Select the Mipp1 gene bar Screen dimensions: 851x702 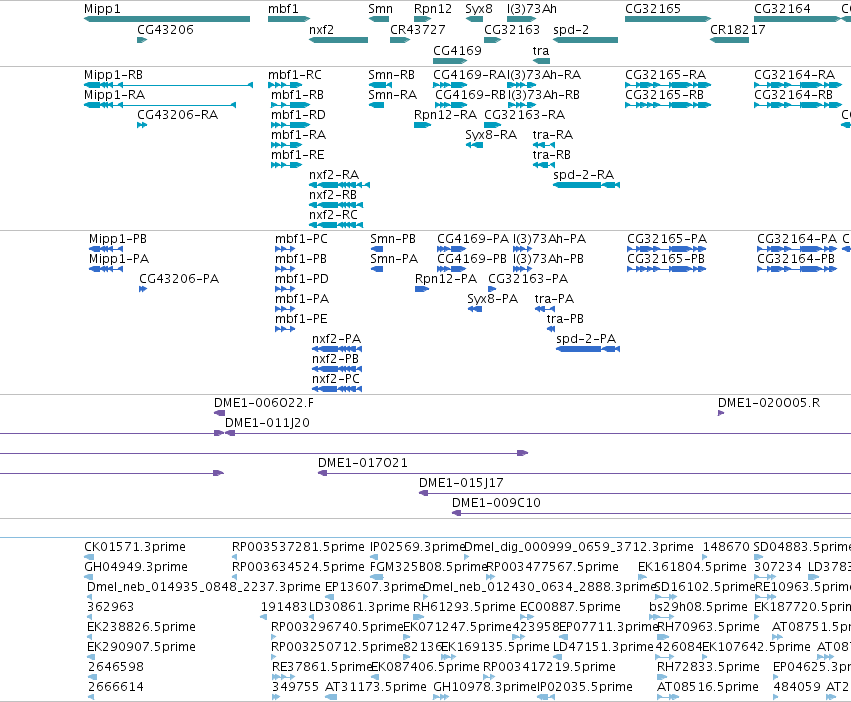(x=167, y=19)
